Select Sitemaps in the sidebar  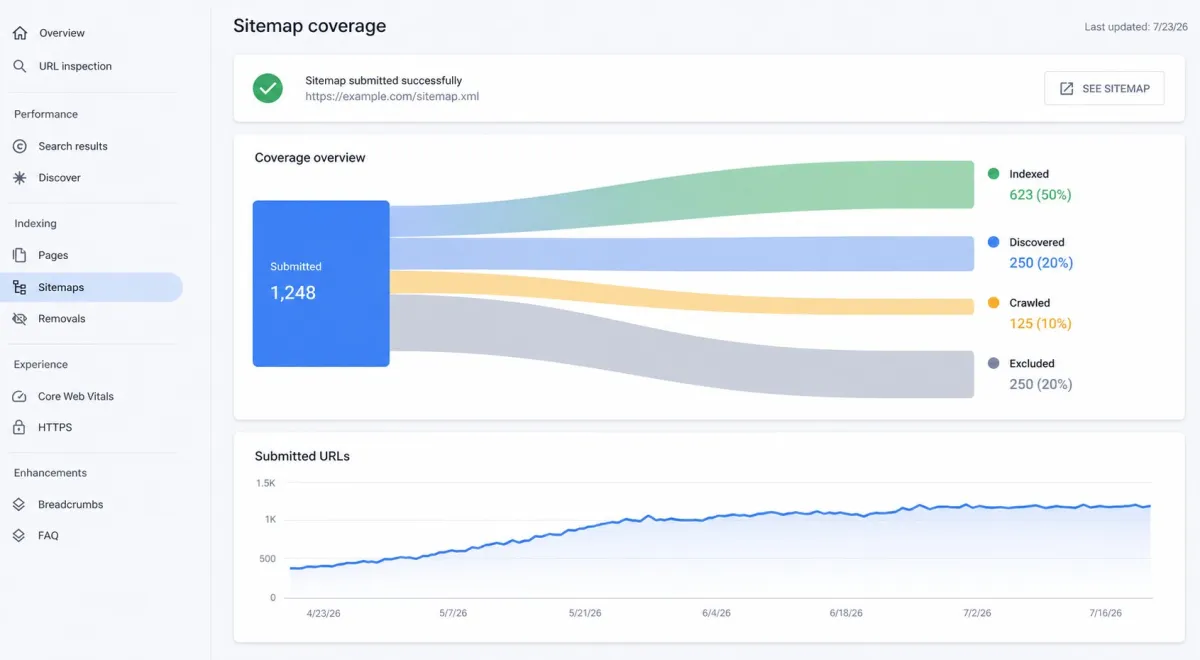point(91,287)
